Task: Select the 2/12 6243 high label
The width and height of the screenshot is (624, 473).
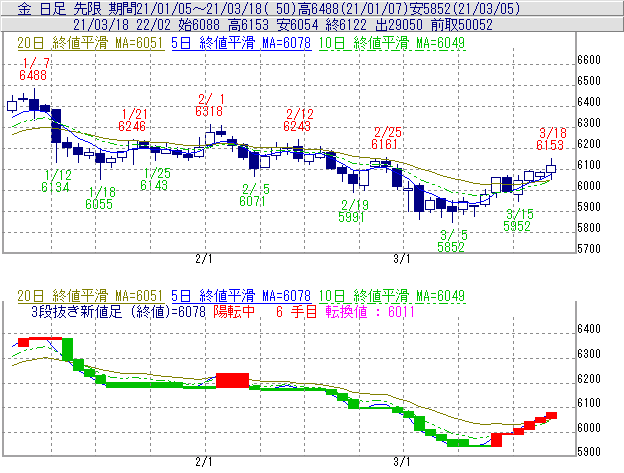Action: (298, 120)
